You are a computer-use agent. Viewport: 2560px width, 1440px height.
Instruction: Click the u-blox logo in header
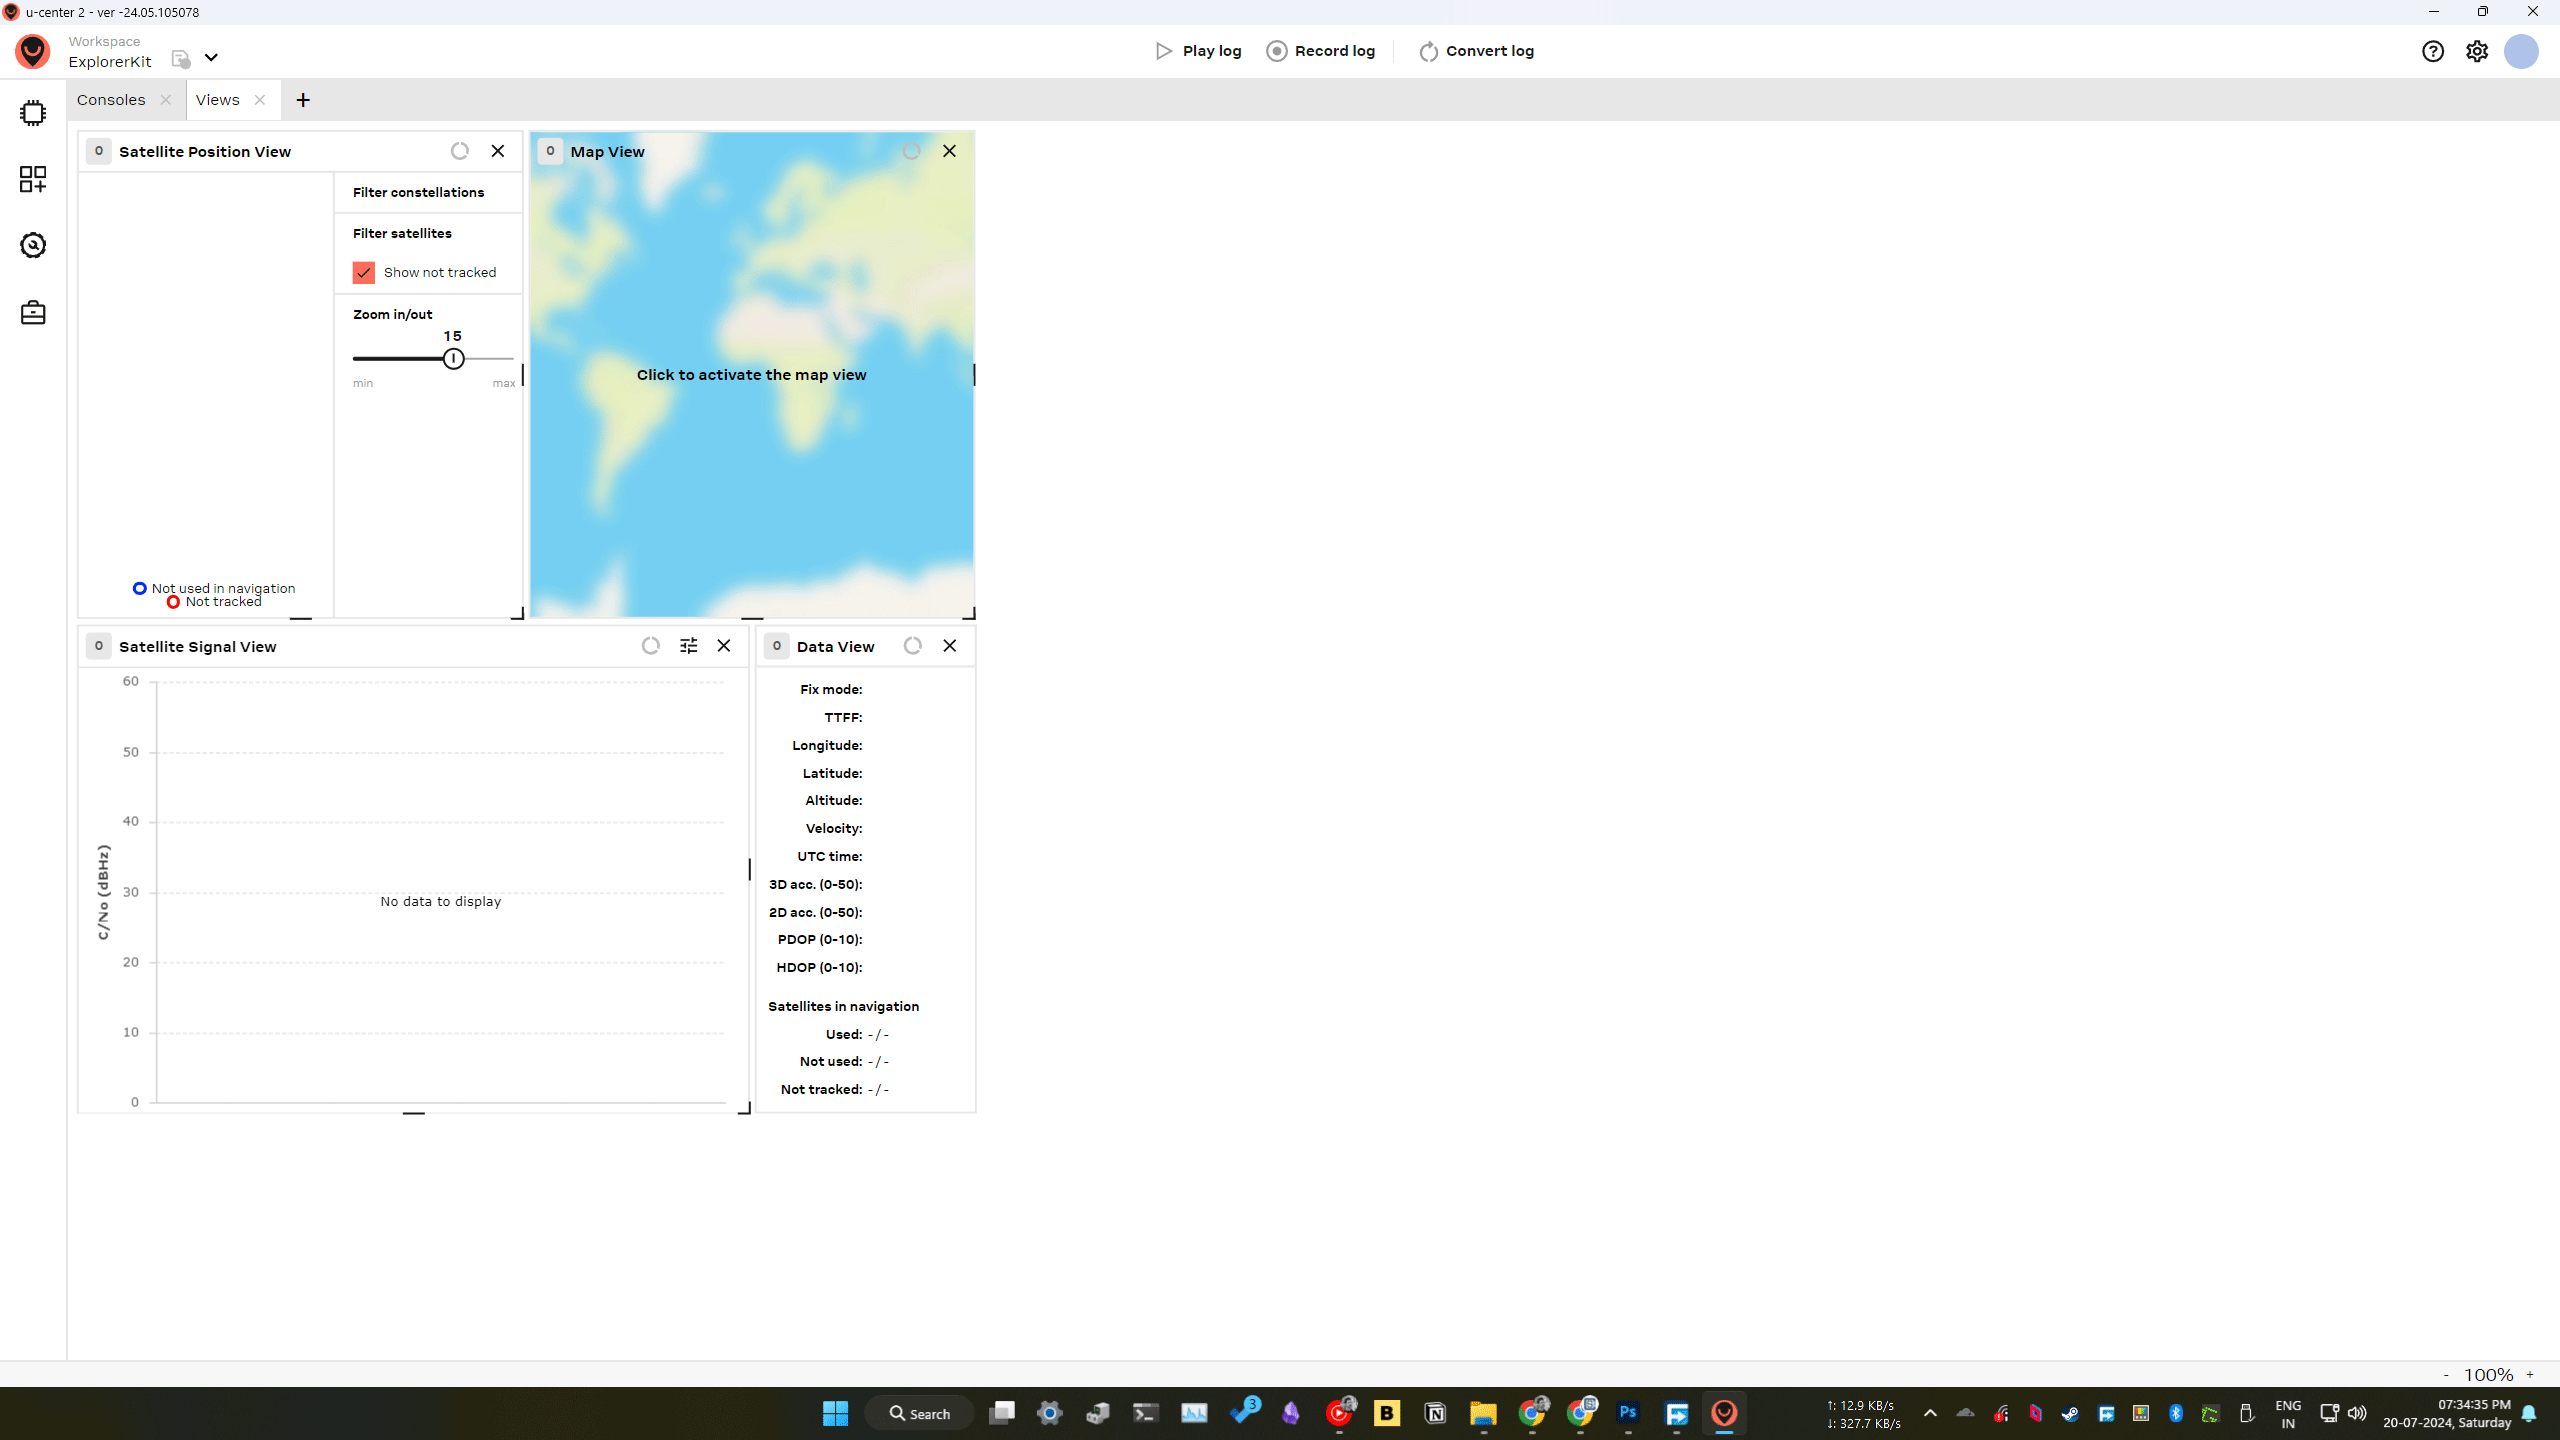[33, 51]
